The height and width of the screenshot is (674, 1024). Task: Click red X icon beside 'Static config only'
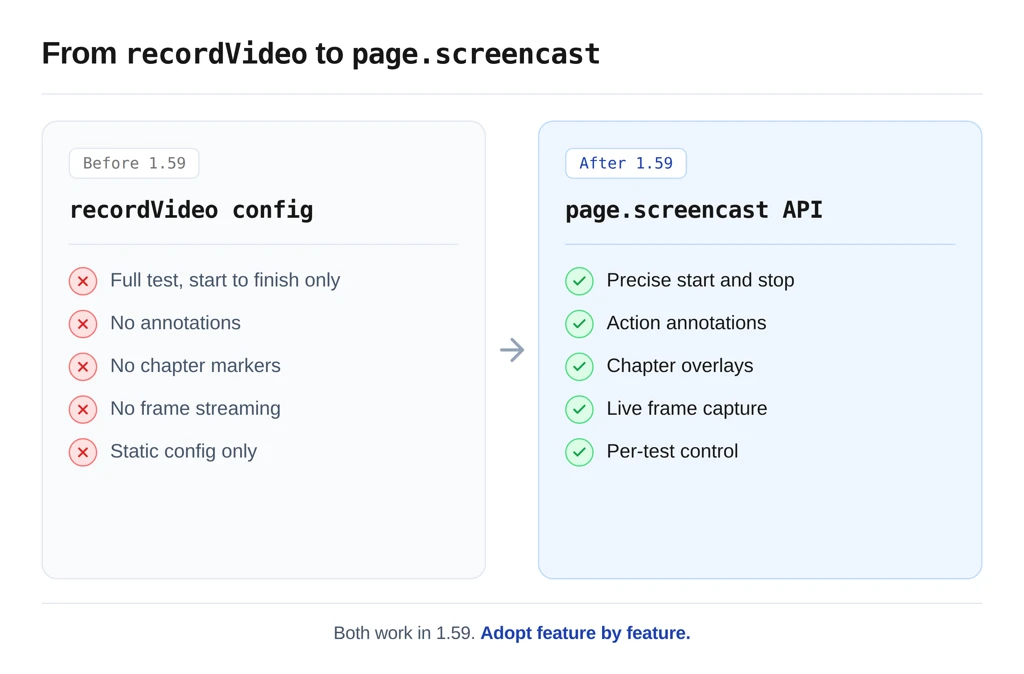coord(83,452)
